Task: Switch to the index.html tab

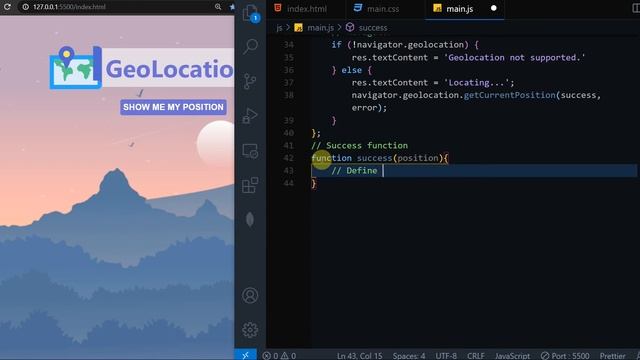Action: click(301, 9)
